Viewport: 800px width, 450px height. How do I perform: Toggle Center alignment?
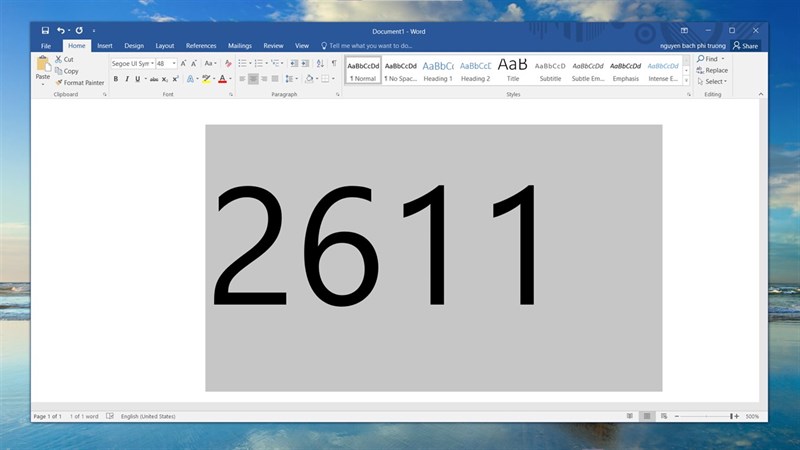coord(253,79)
